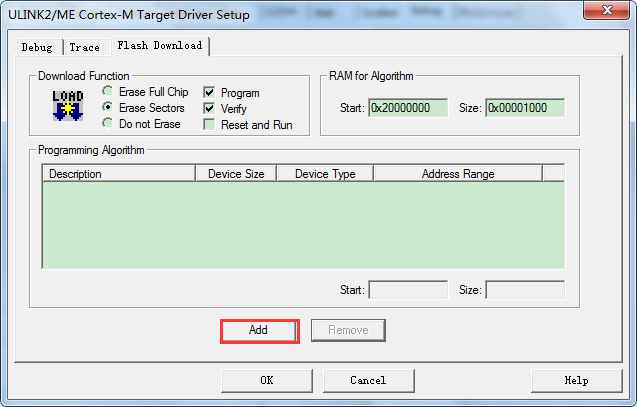Click the Cancel button
Image resolution: width=637 pixels, height=407 pixels.
click(368, 381)
